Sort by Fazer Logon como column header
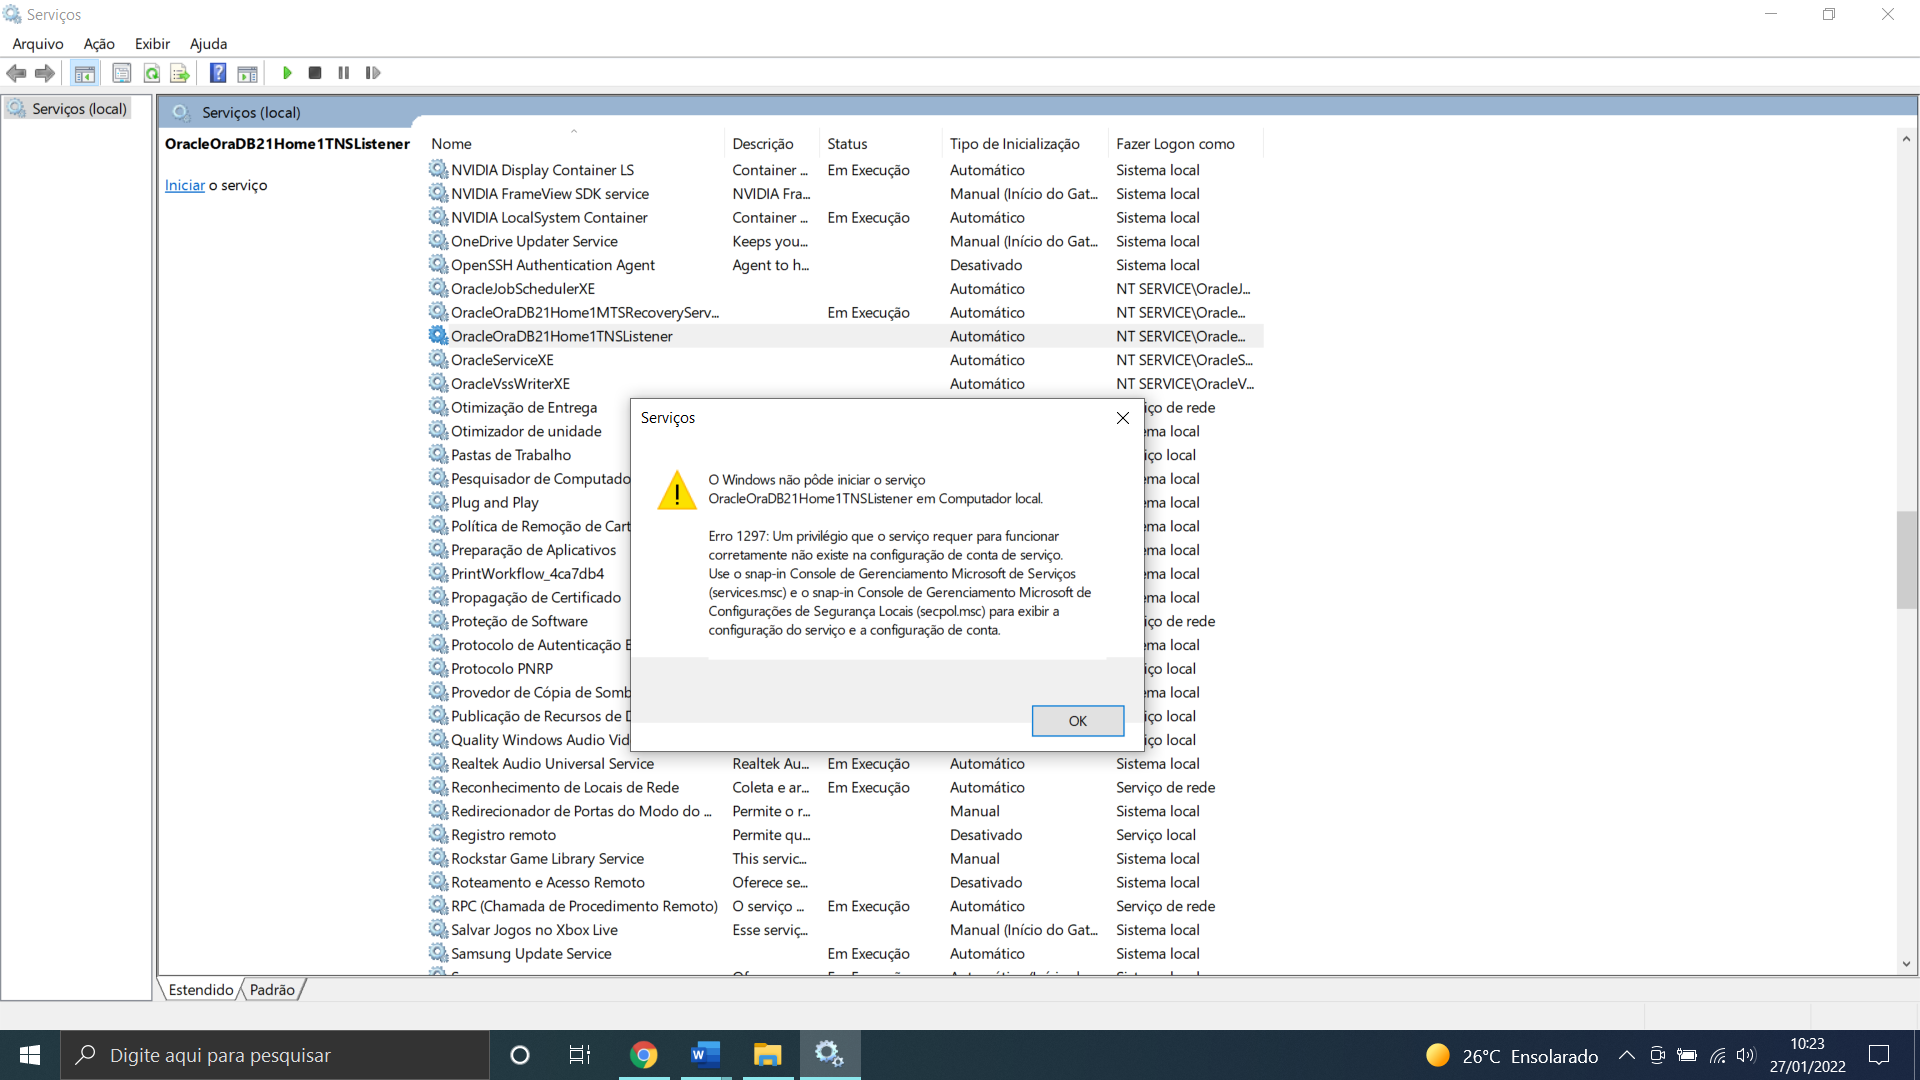1920x1080 pixels. (1186, 144)
